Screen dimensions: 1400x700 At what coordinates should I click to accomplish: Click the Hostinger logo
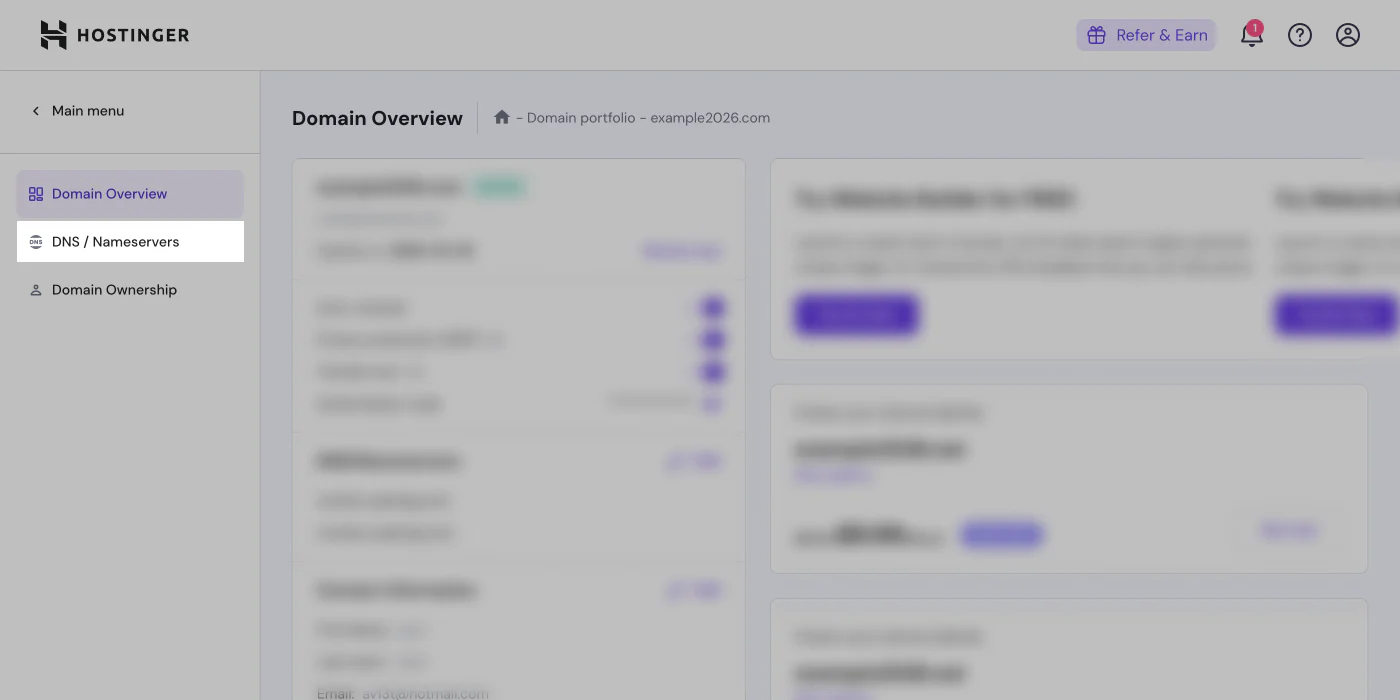[113, 34]
